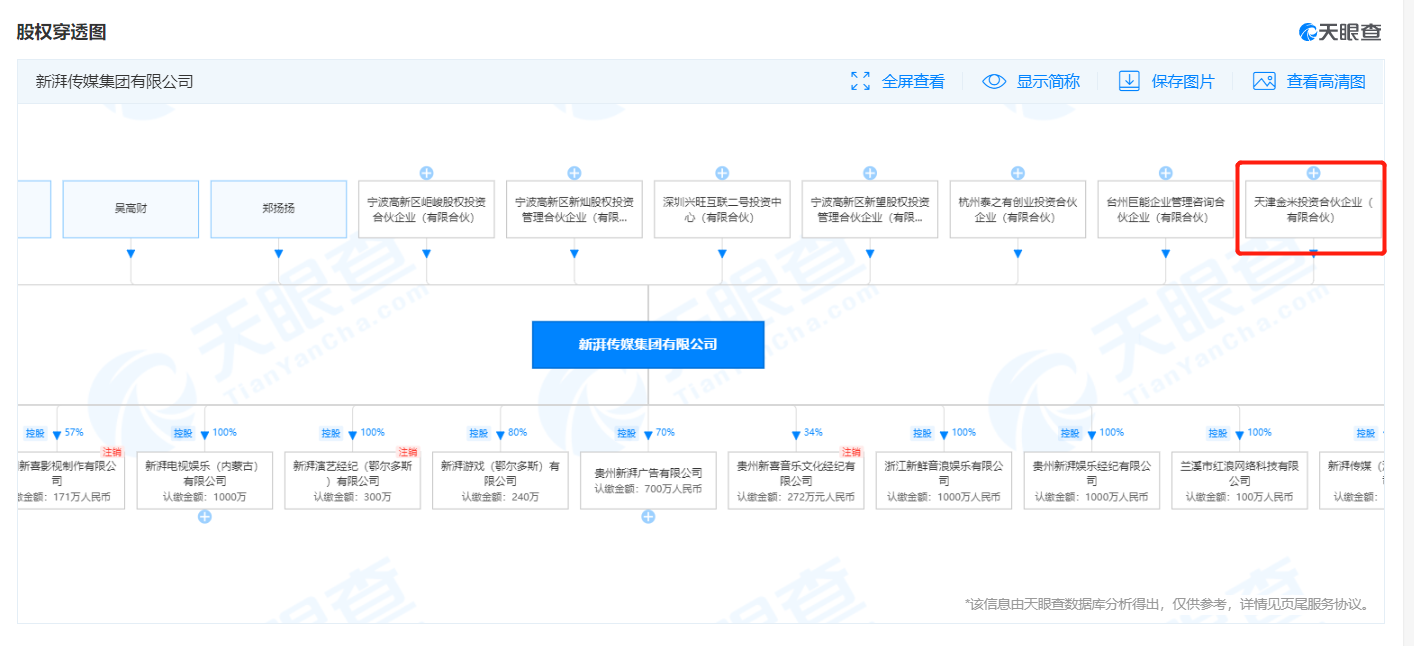Viewport: 1414px width, 646px height.
Task: Select shareholder node 吴高财
Action: 130,209
